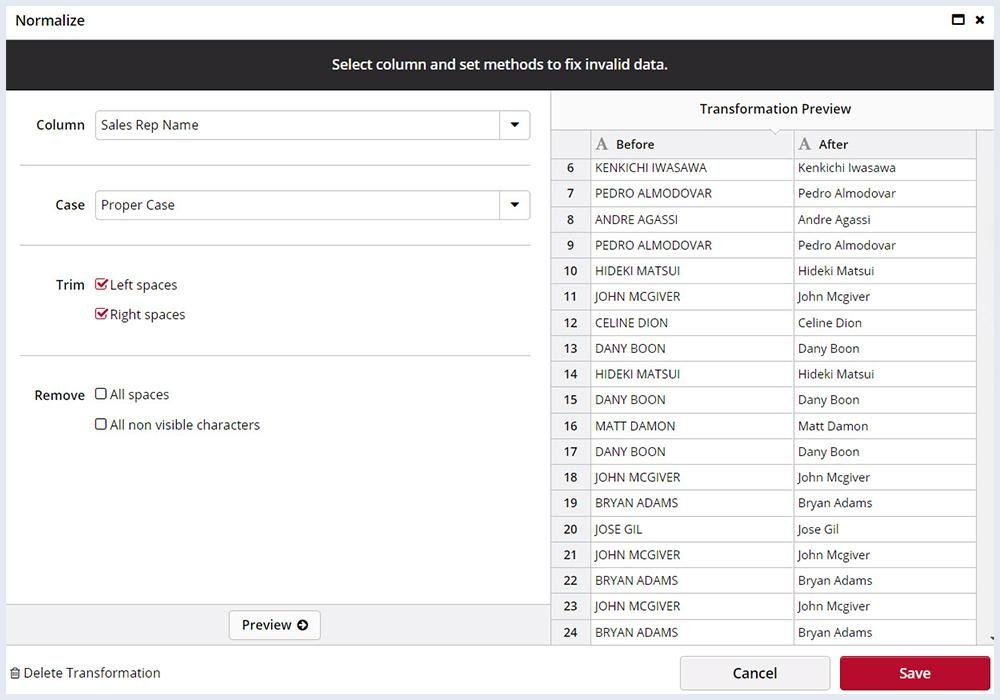
Task: Enable the All spaces removal checkbox
Action: click(x=101, y=395)
